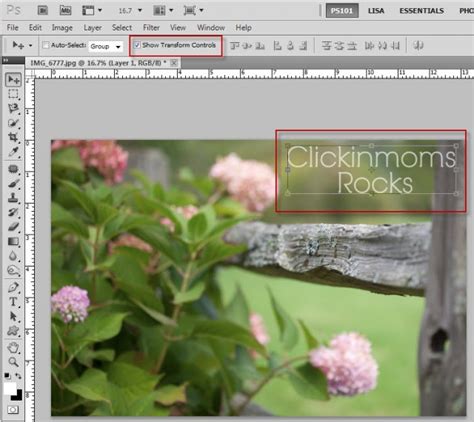Select the Zoom tool
The image size is (474, 422).
(x=13, y=362)
